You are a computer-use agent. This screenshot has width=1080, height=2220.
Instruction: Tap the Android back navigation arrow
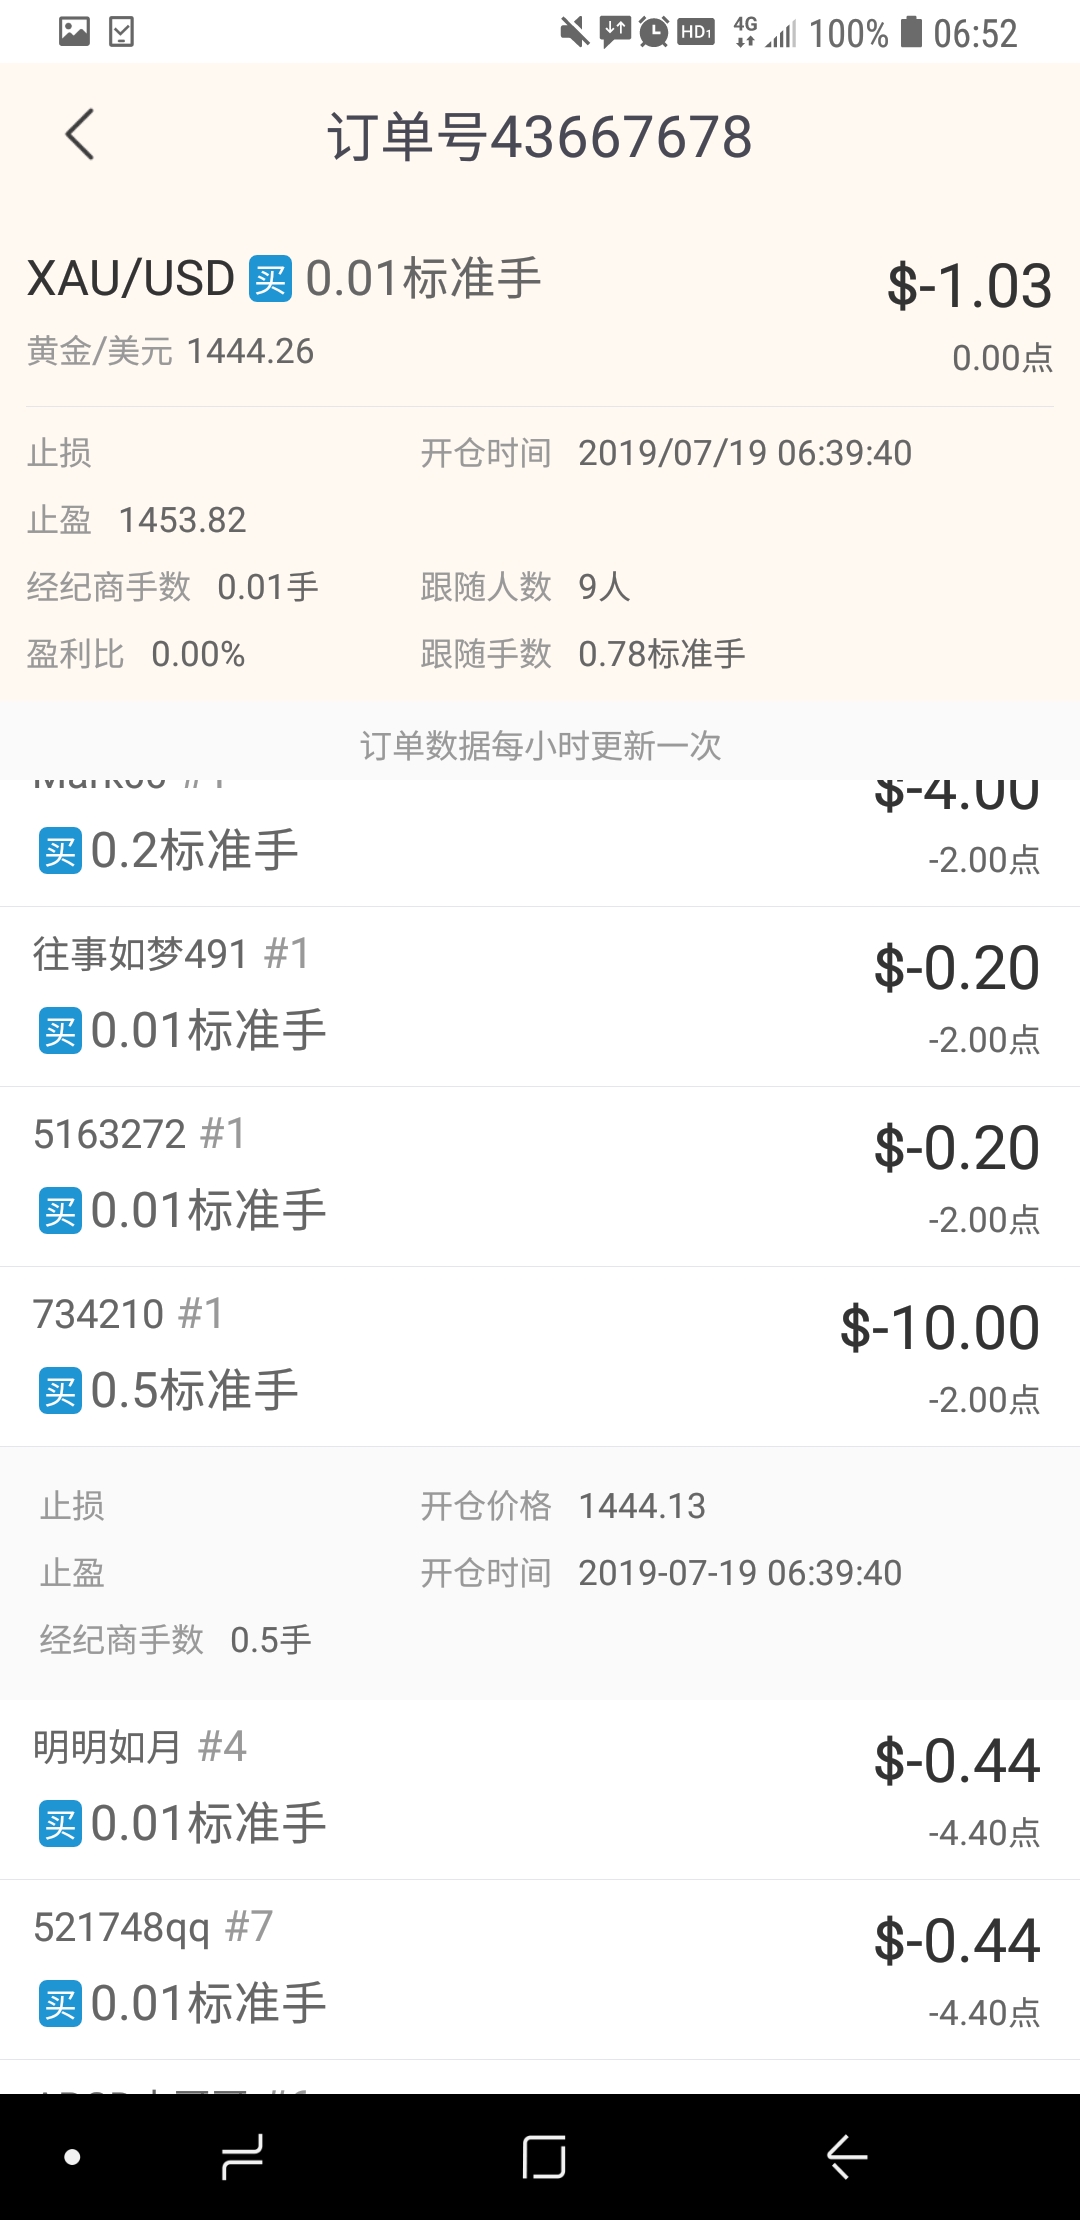coord(847,2157)
